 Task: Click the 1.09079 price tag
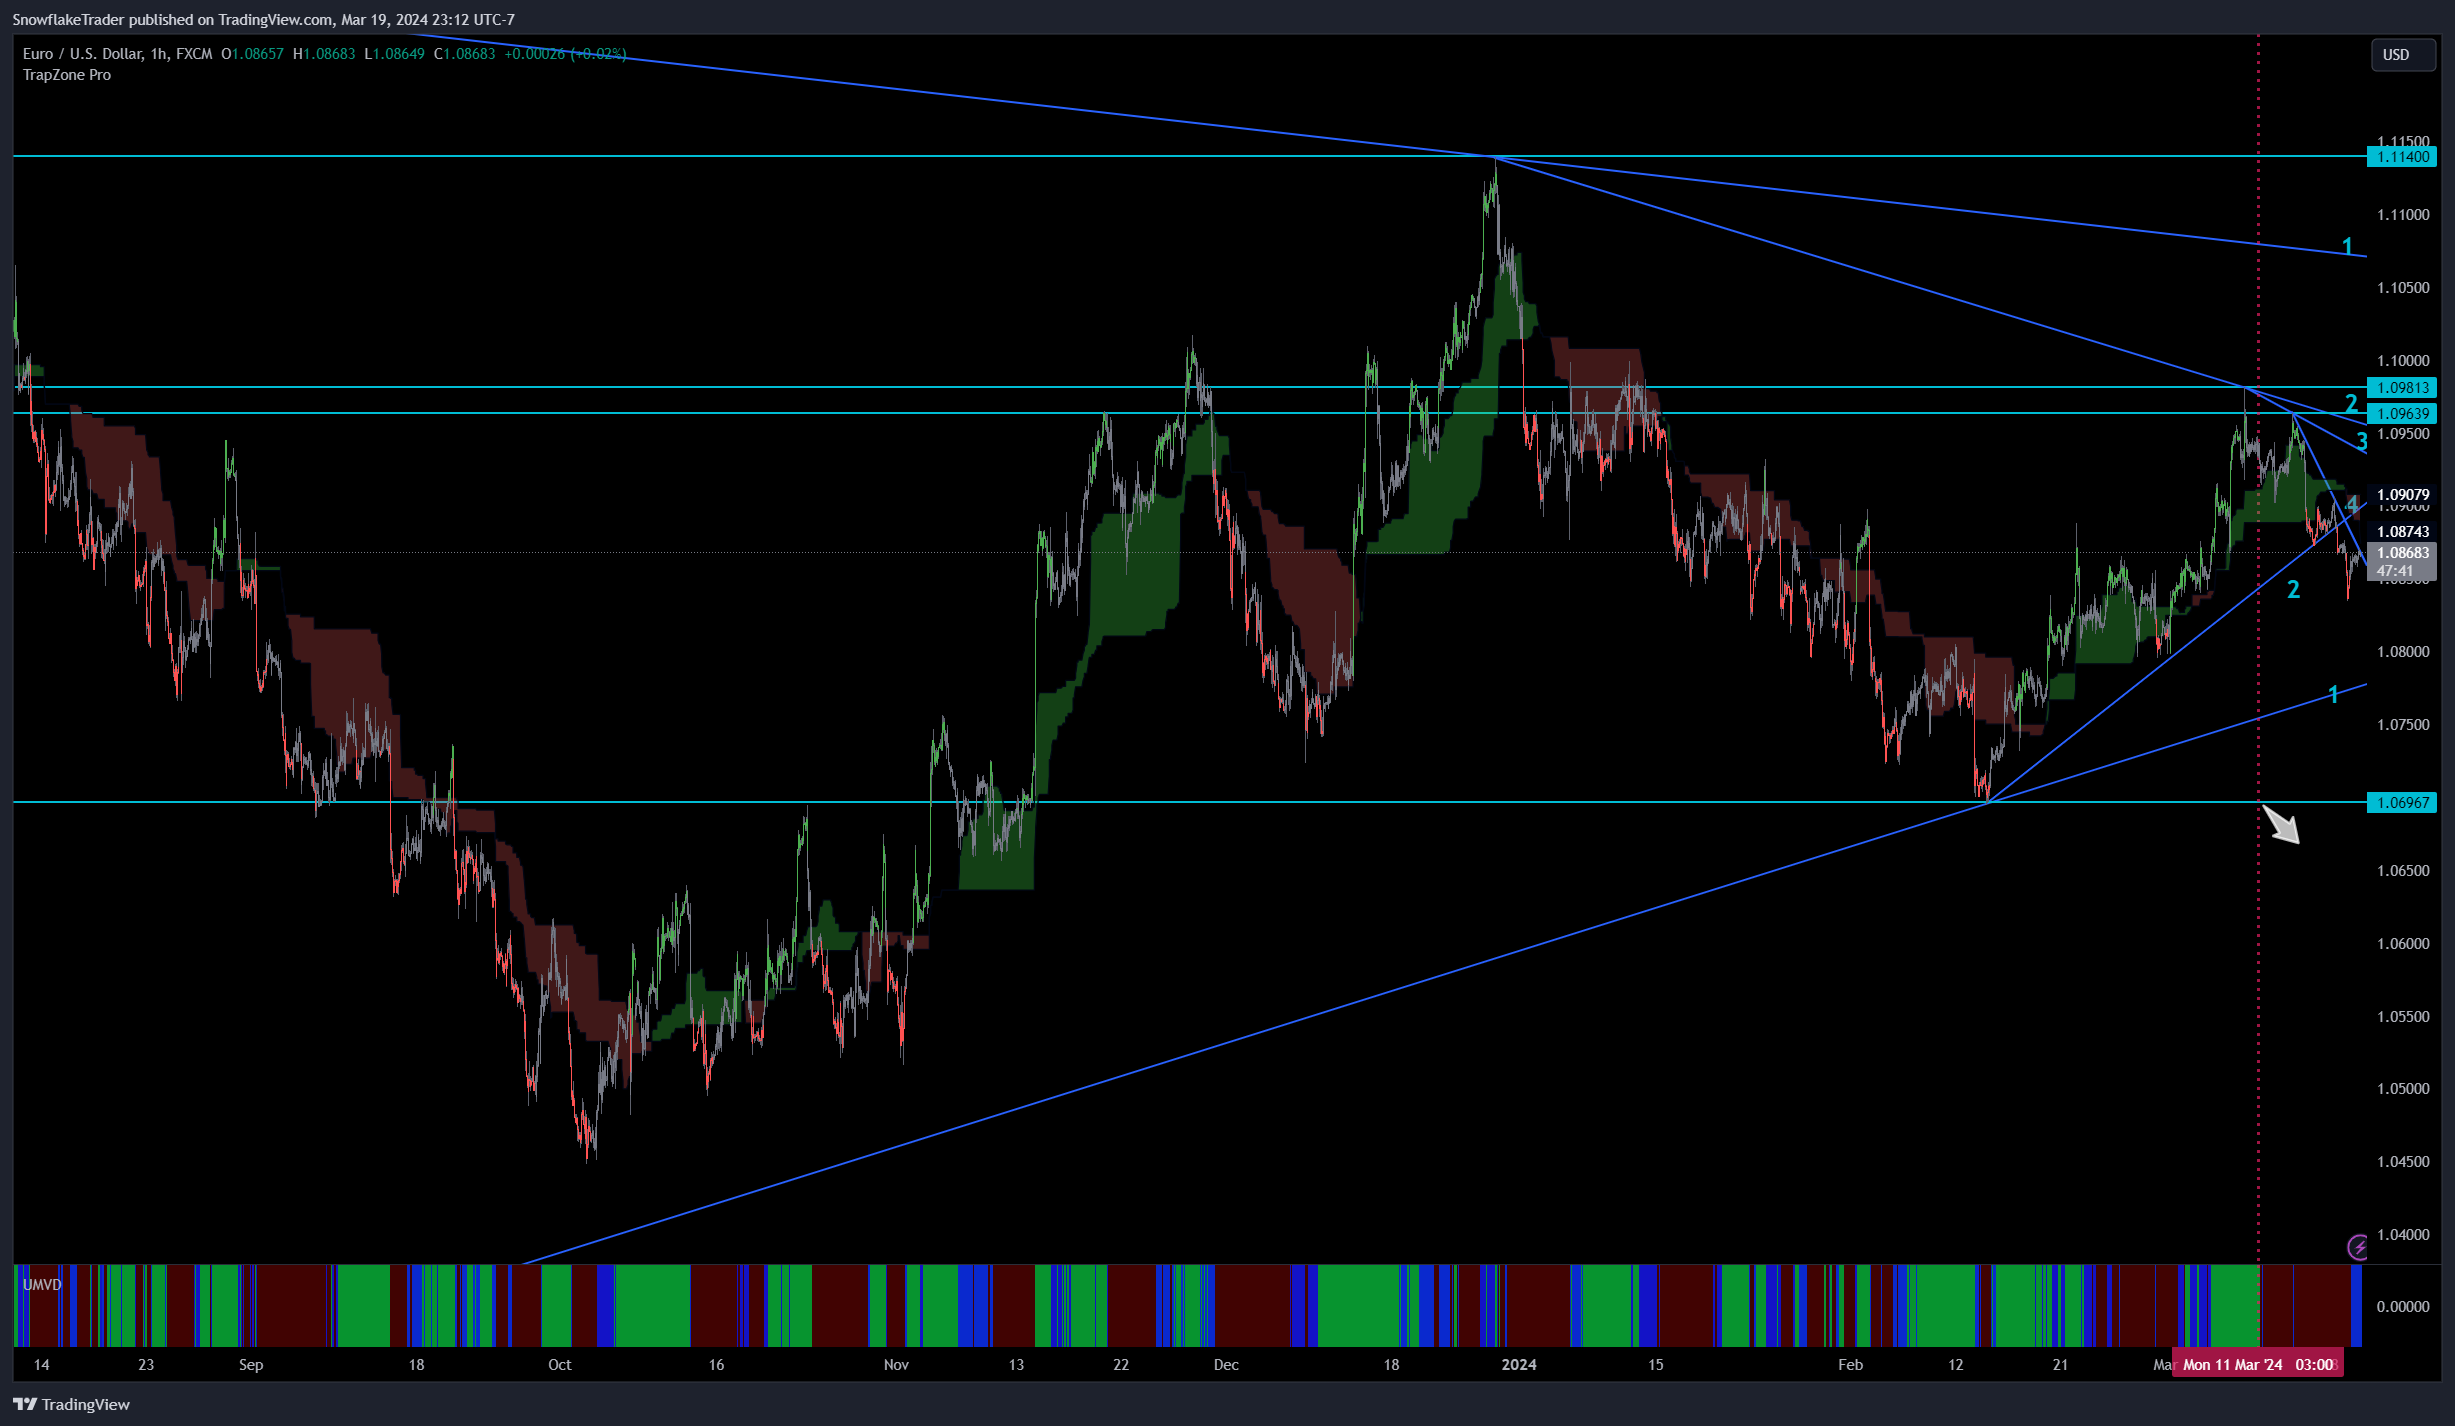[x=2402, y=495]
